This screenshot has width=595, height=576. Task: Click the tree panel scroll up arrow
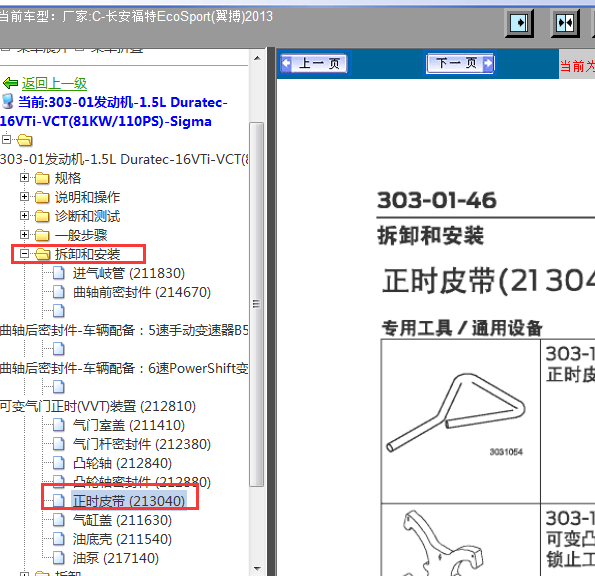[x=257, y=58]
